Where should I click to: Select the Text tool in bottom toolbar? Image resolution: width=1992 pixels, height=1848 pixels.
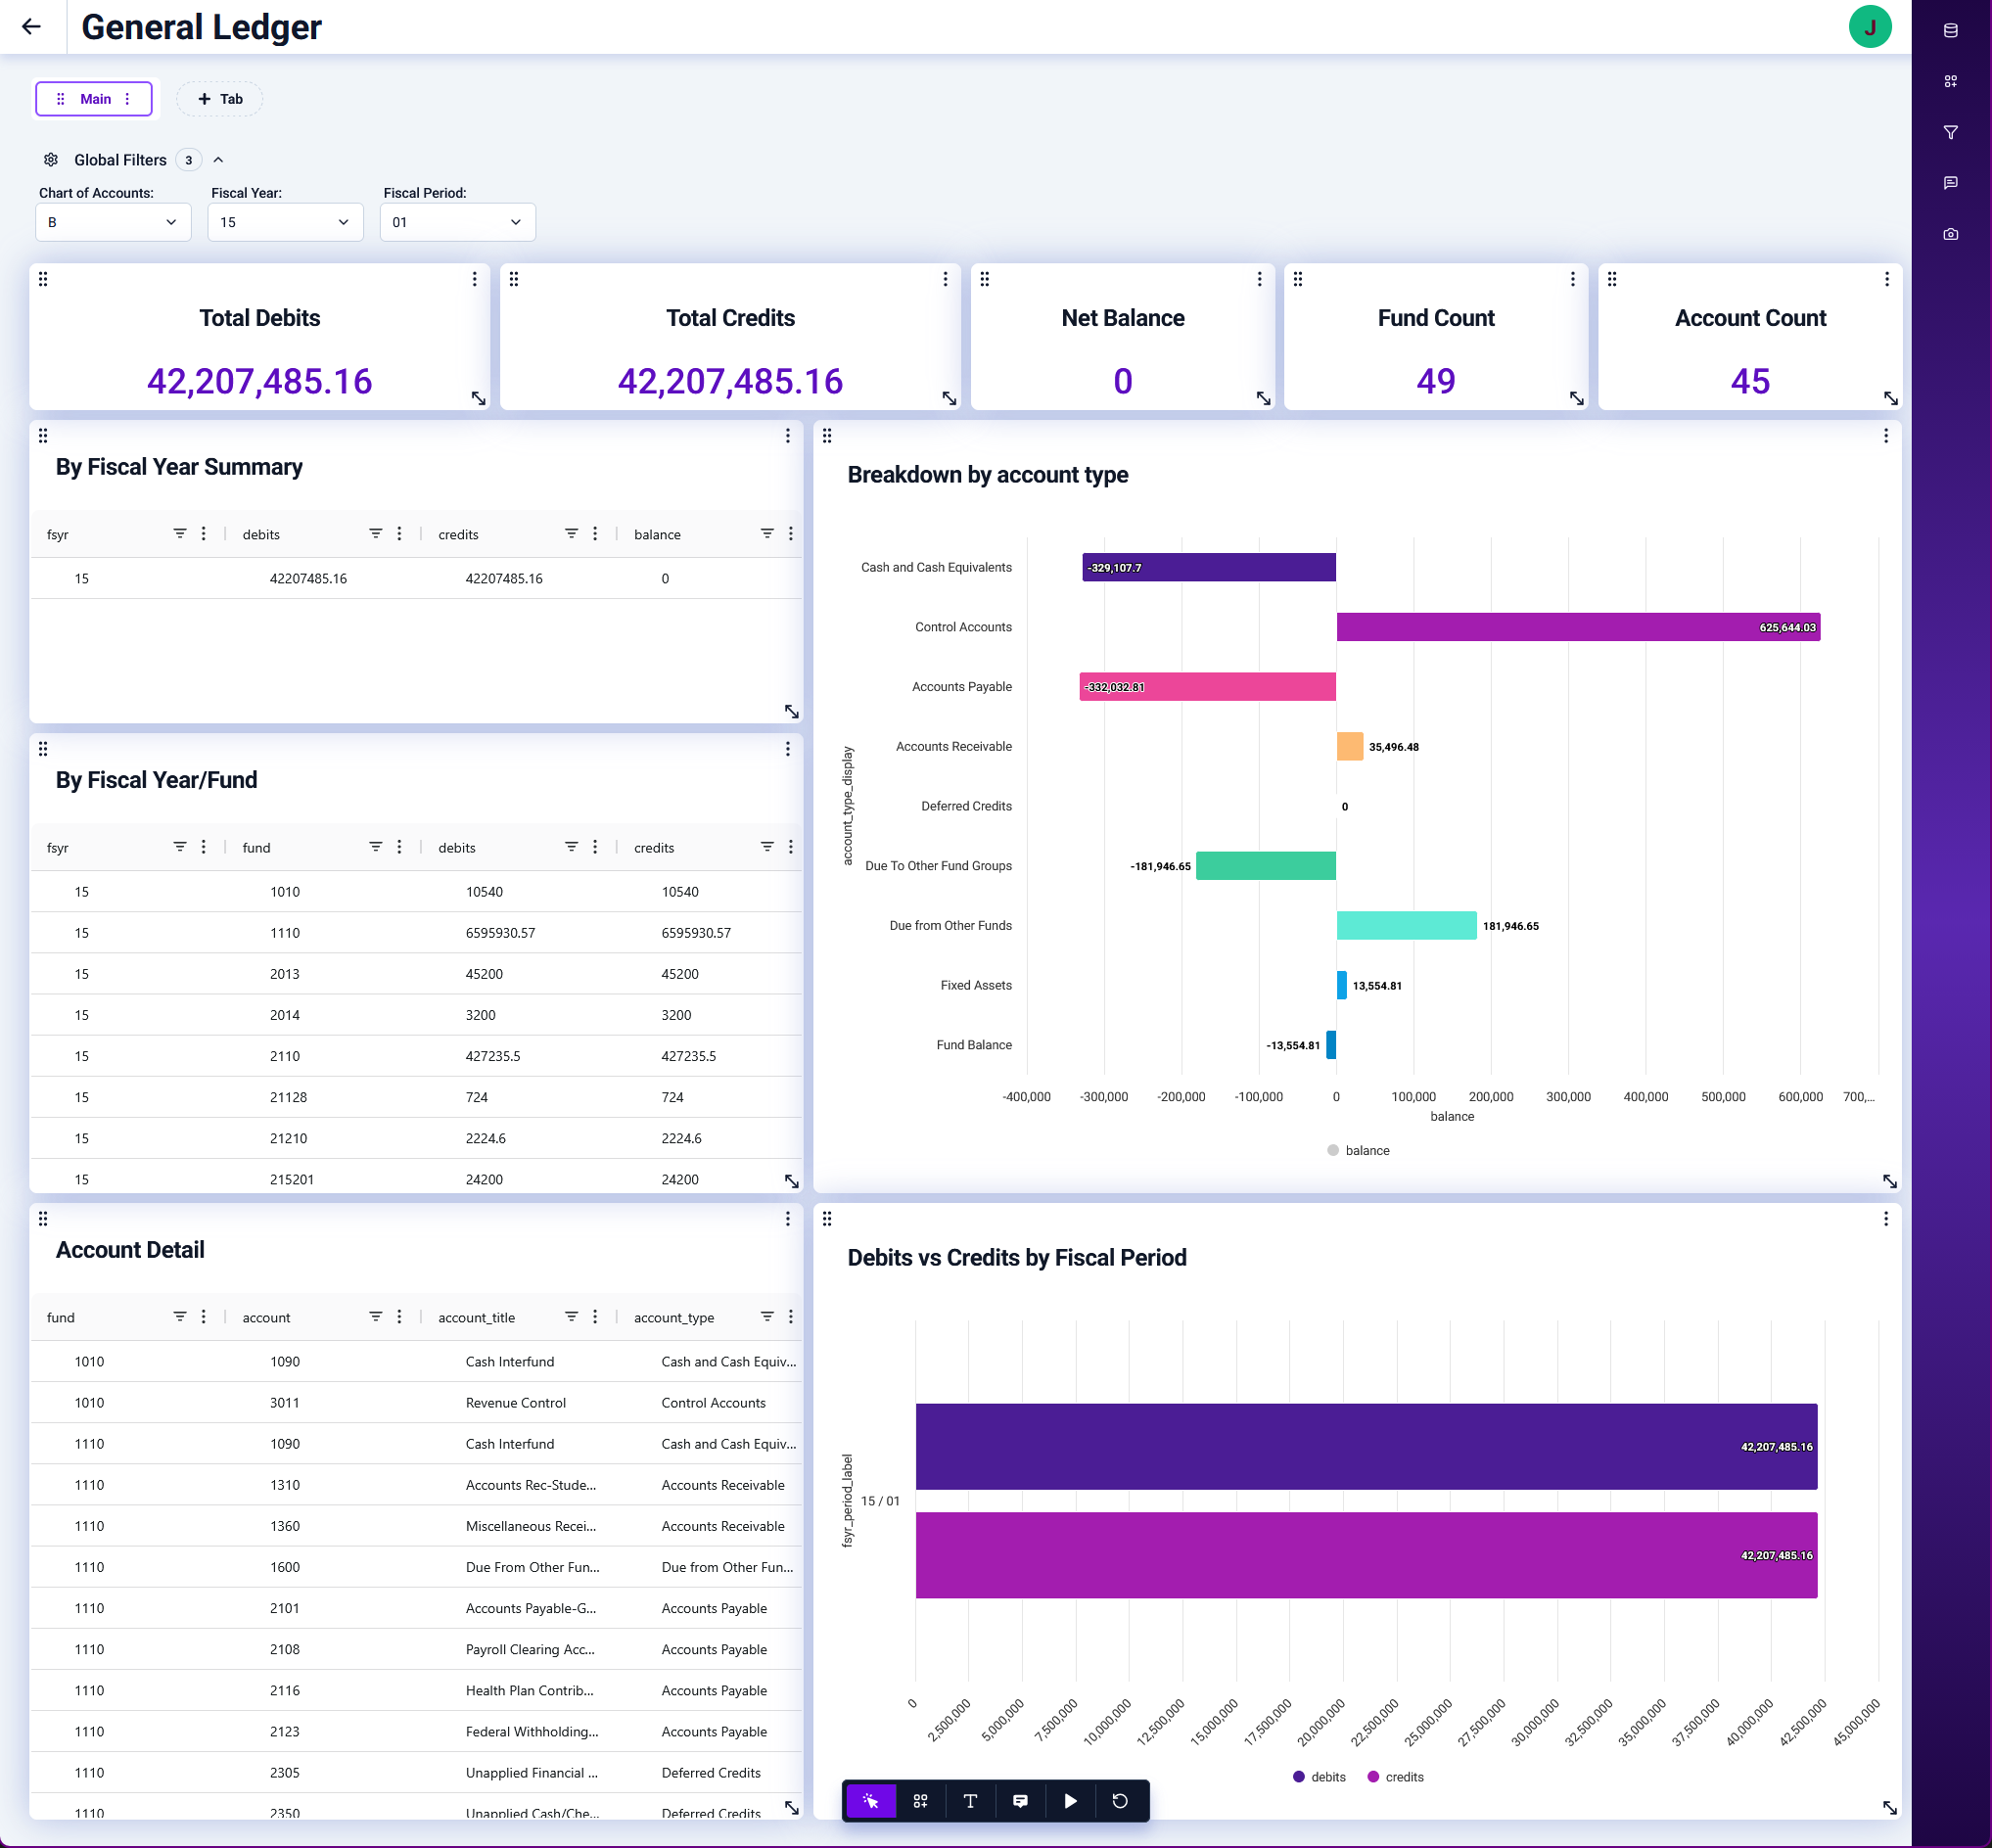pyautogui.click(x=969, y=1800)
